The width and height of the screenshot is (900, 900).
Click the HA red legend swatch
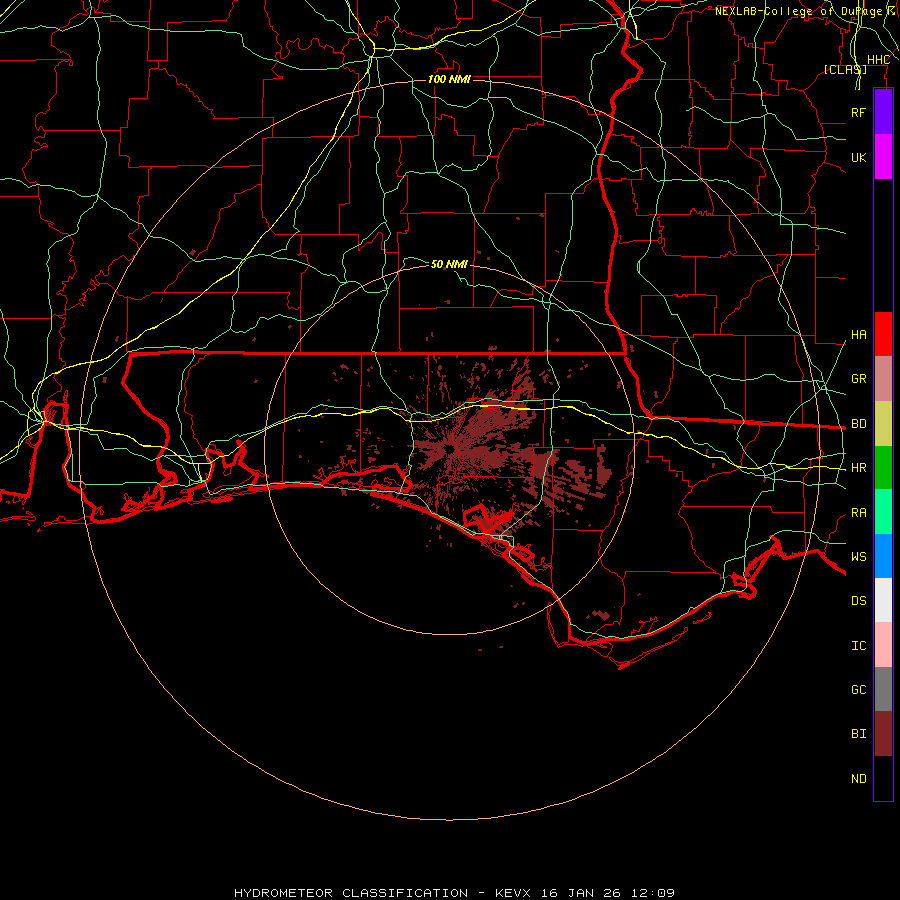(x=883, y=334)
